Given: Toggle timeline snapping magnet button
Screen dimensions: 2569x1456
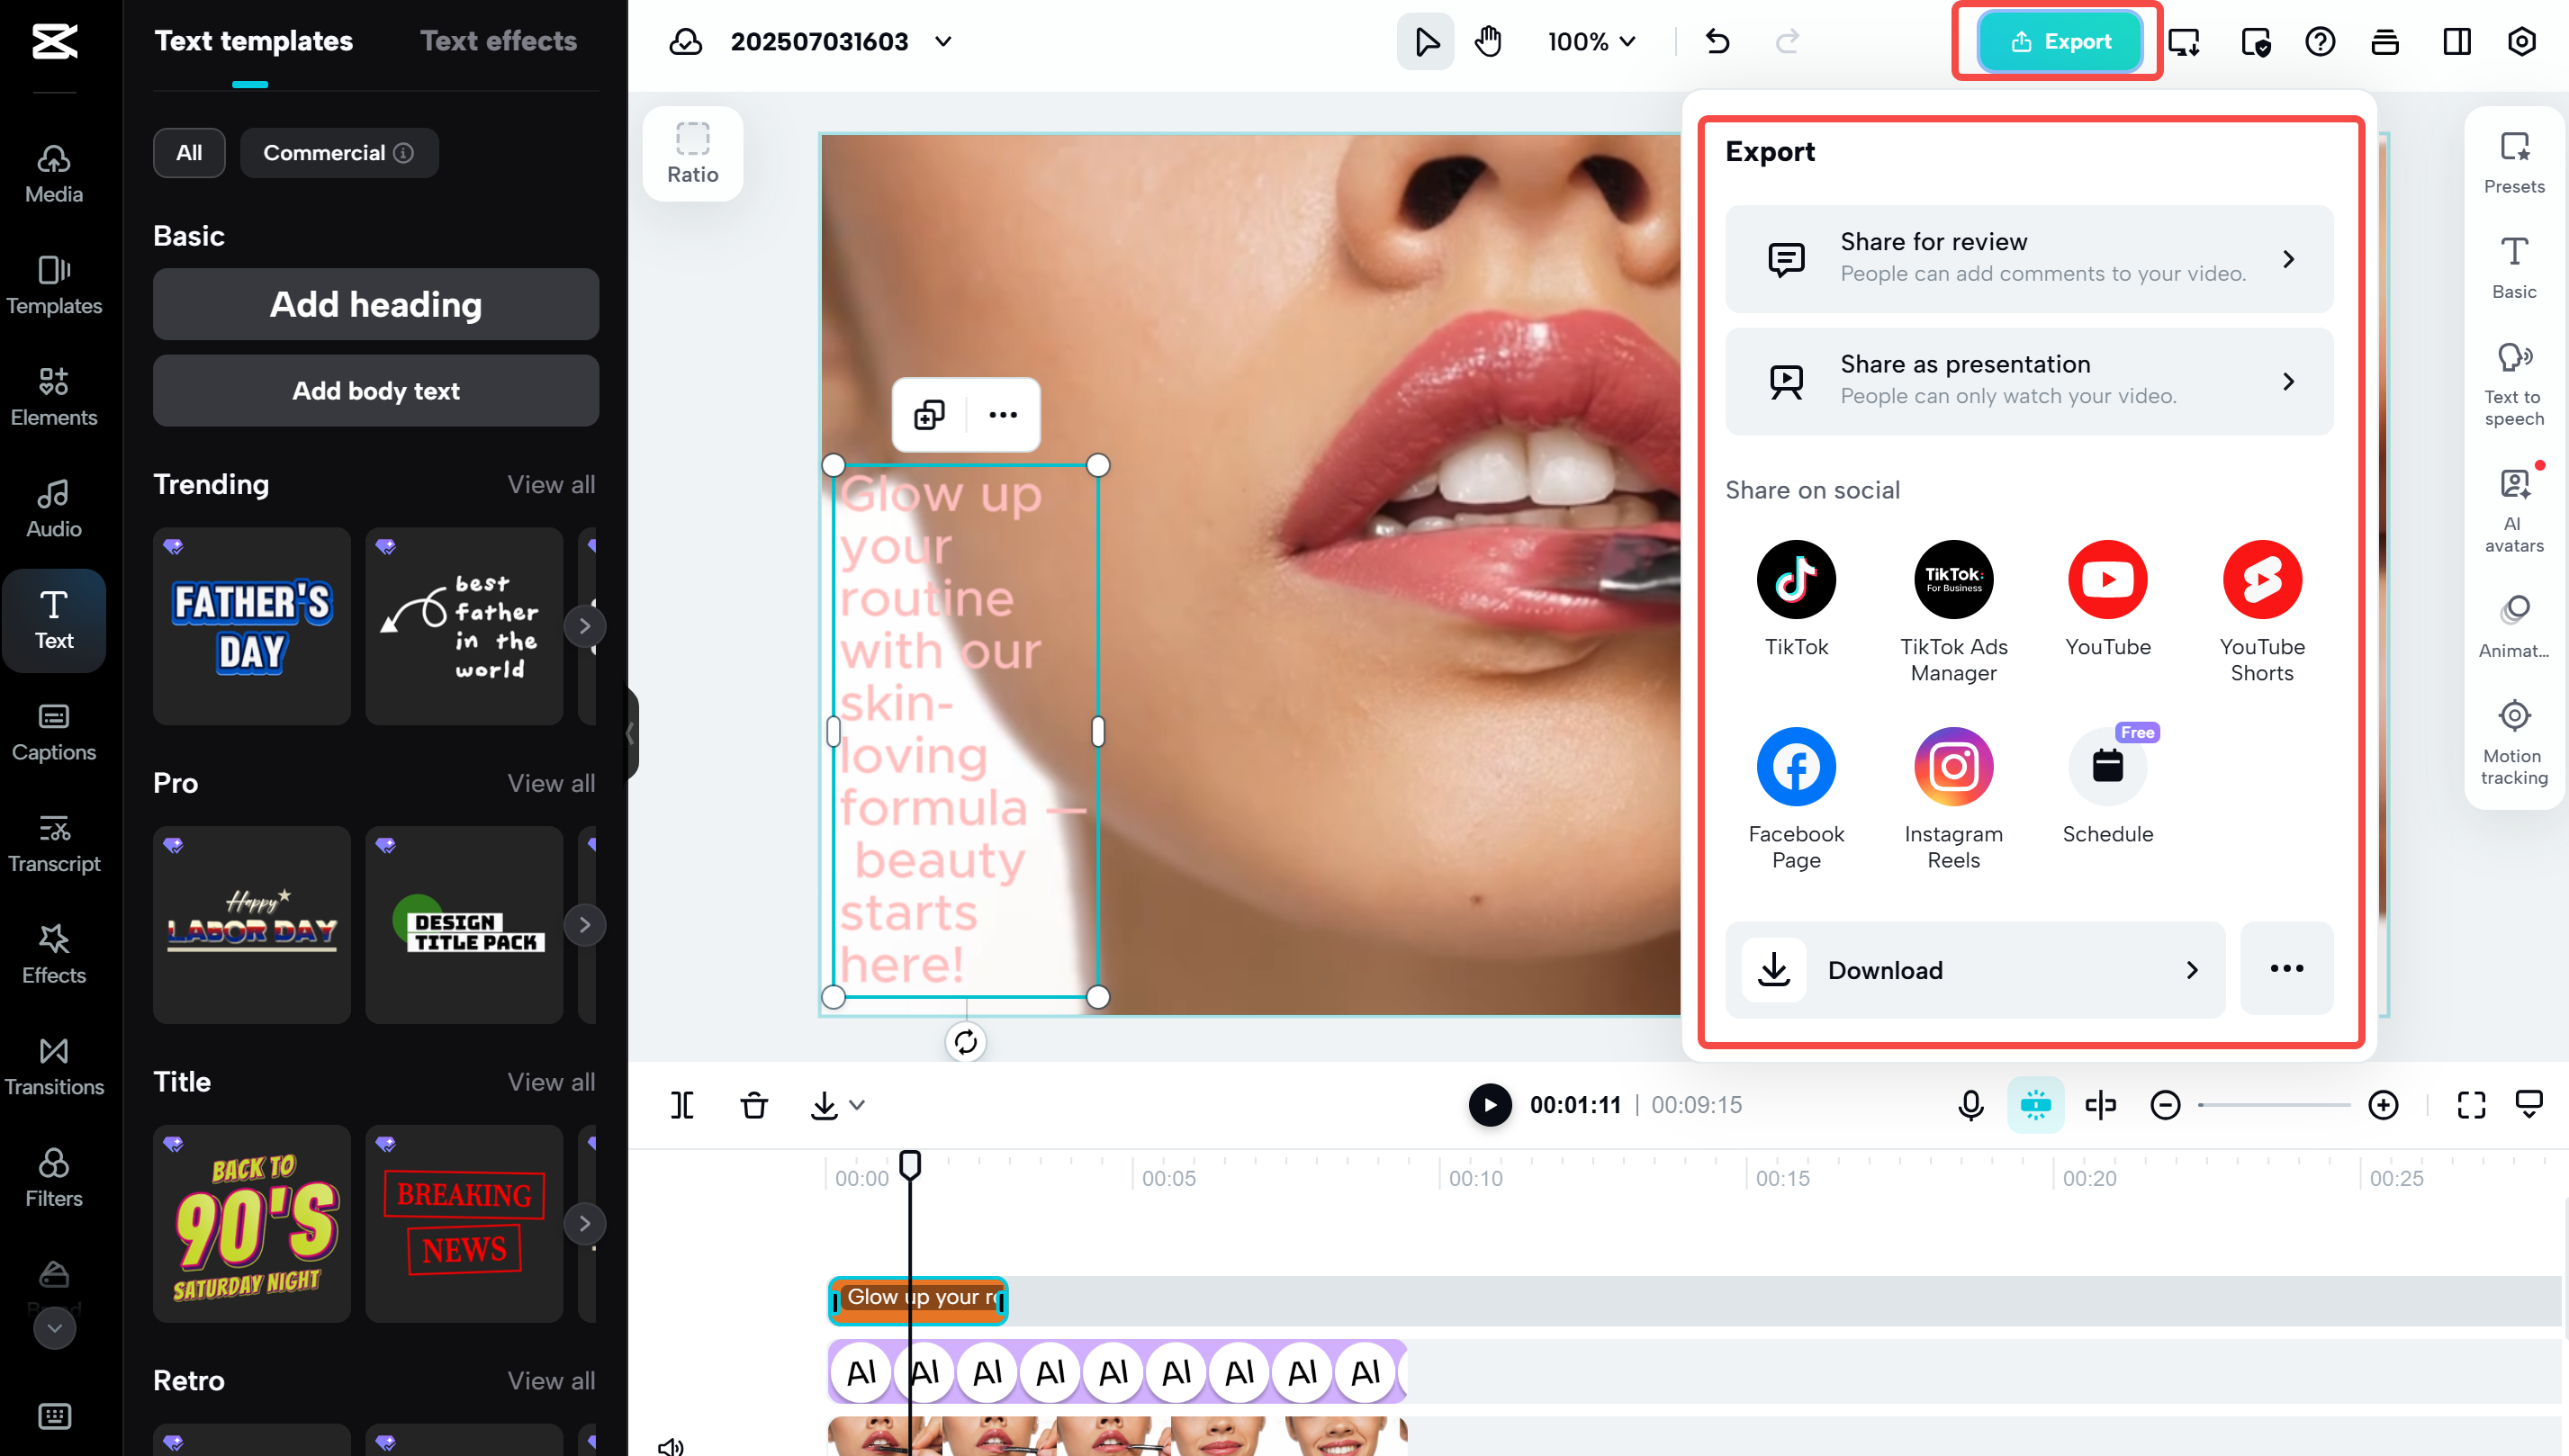Looking at the screenshot, I should pos(2035,1105).
